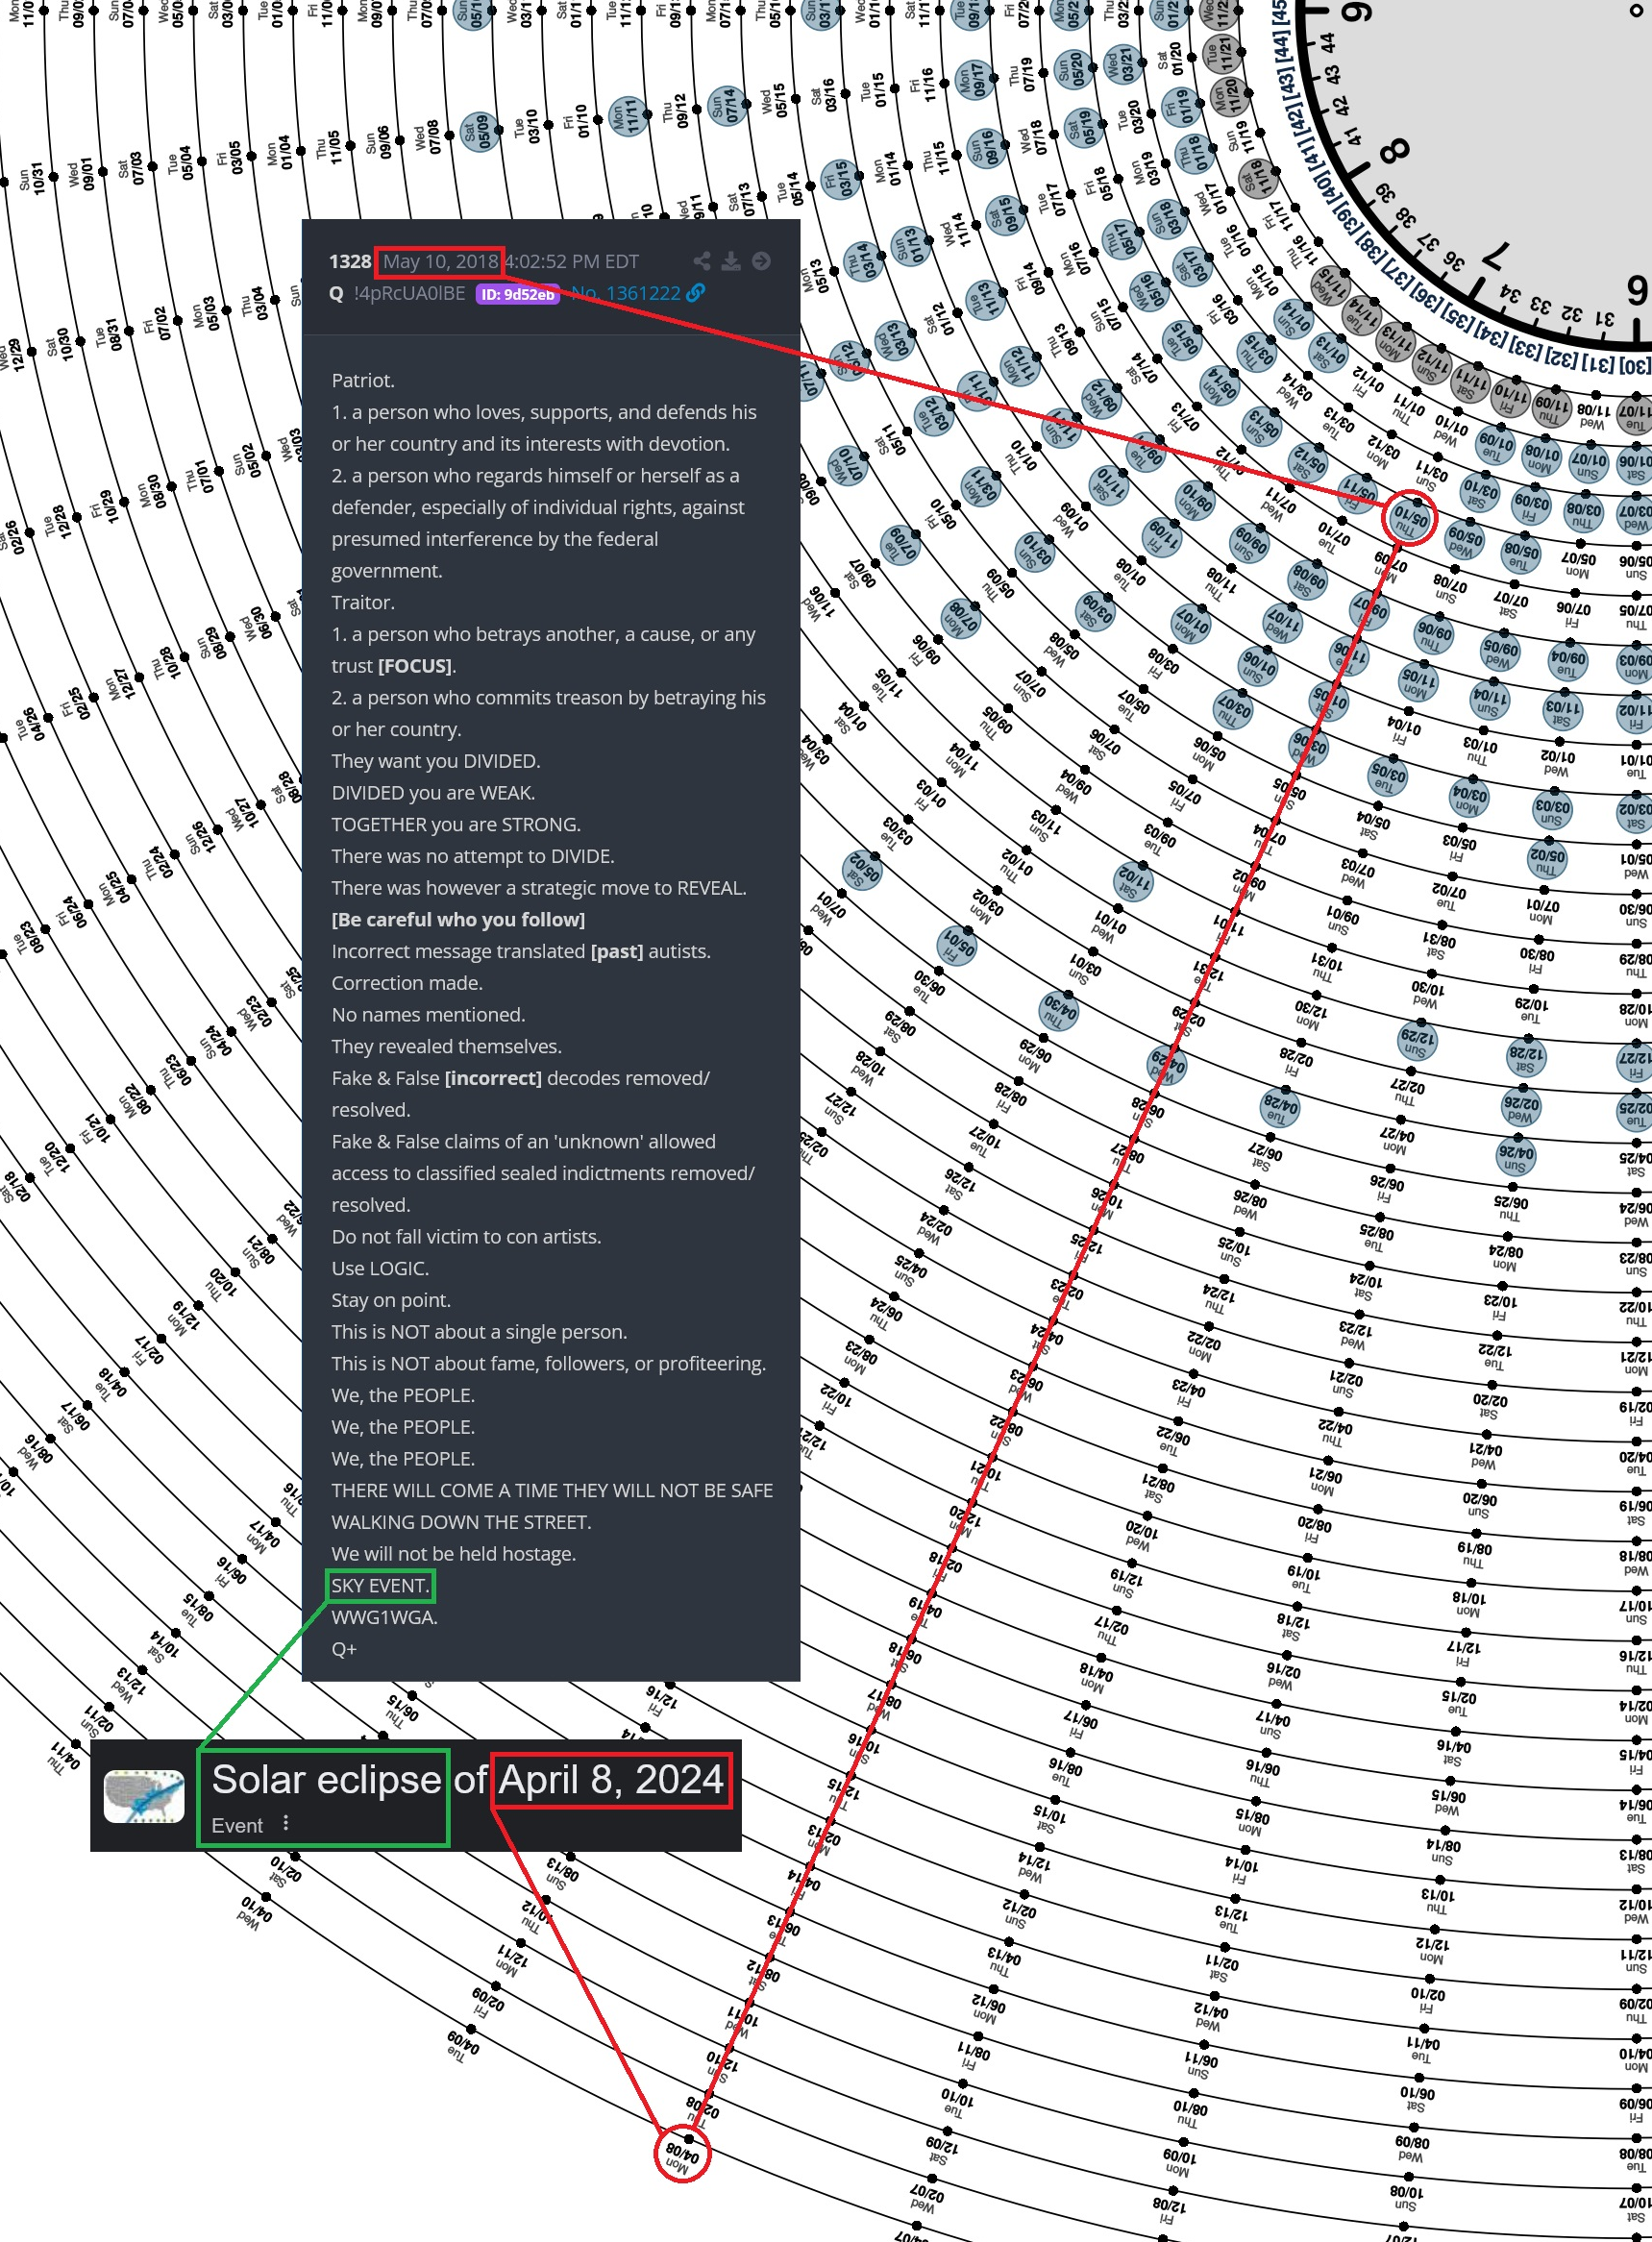
Task: Click the 'Mon 04/08' calendar marker
Action: click(x=682, y=2153)
